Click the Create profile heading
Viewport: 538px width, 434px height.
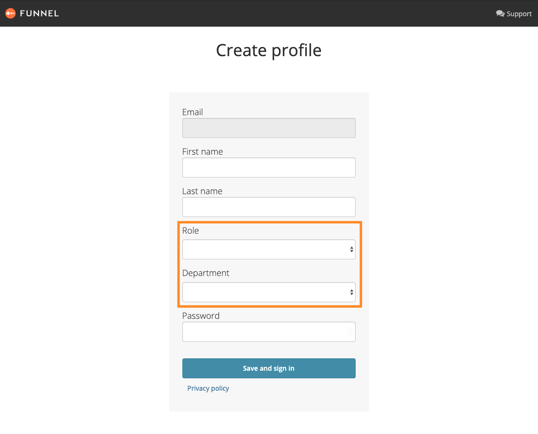point(269,51)
